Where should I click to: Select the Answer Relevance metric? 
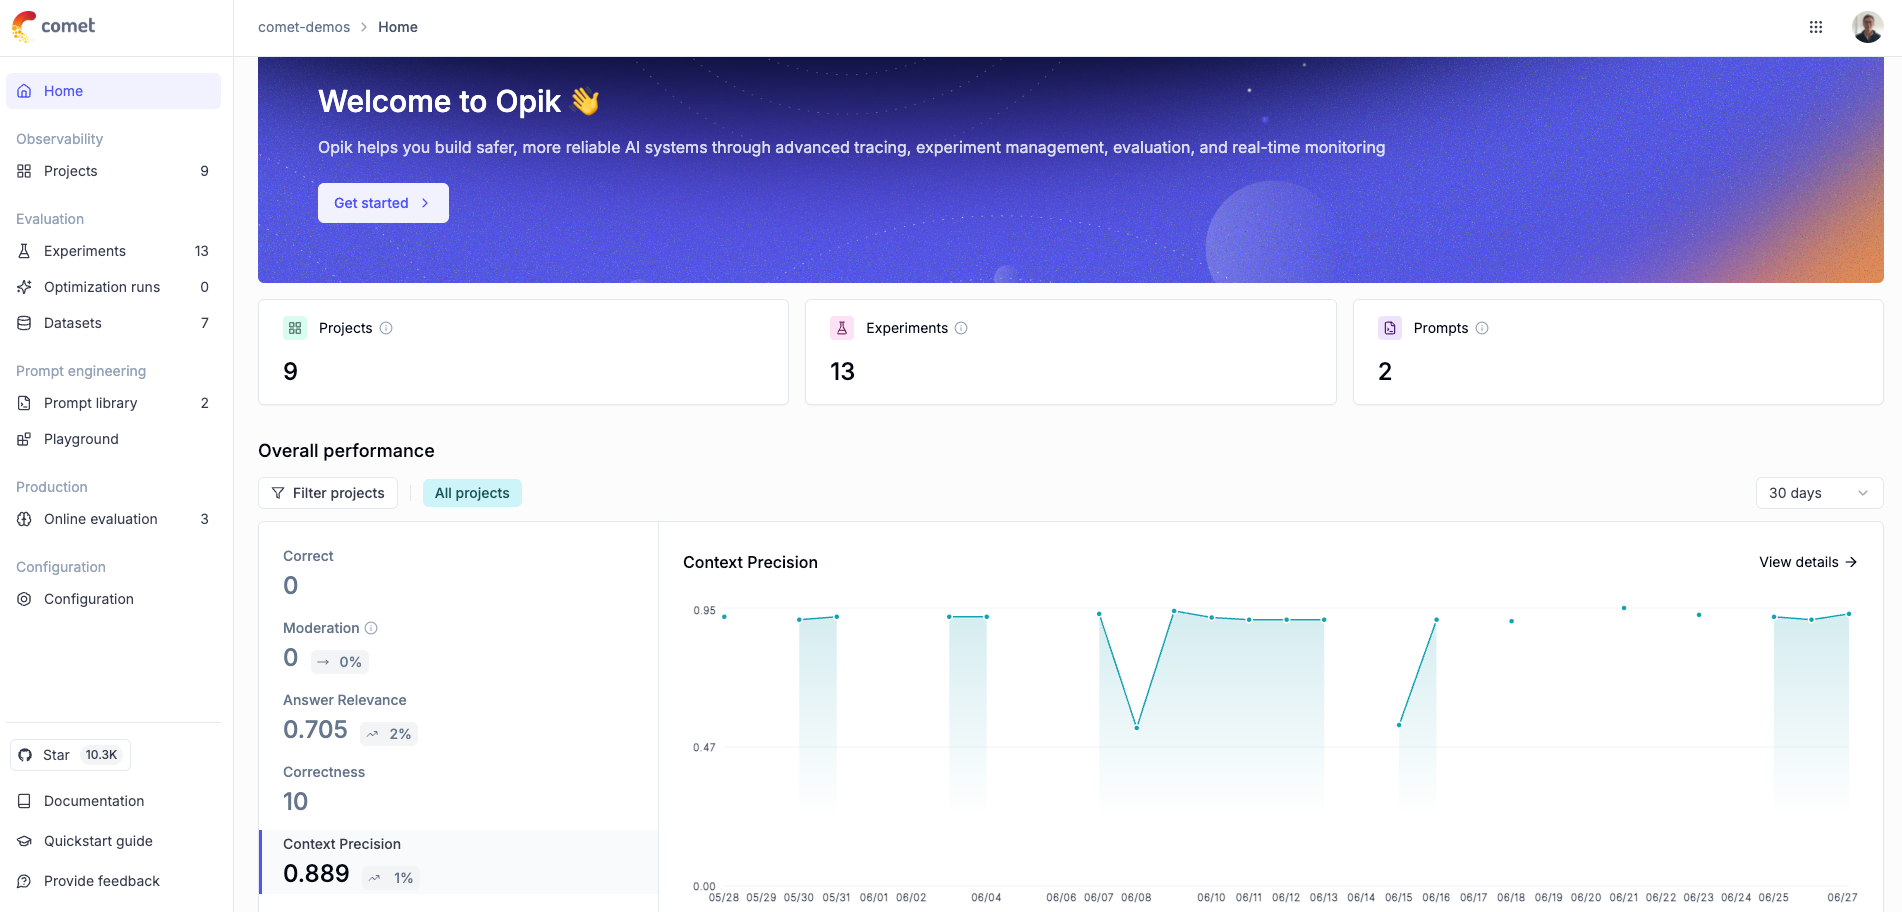click(459, 716)
